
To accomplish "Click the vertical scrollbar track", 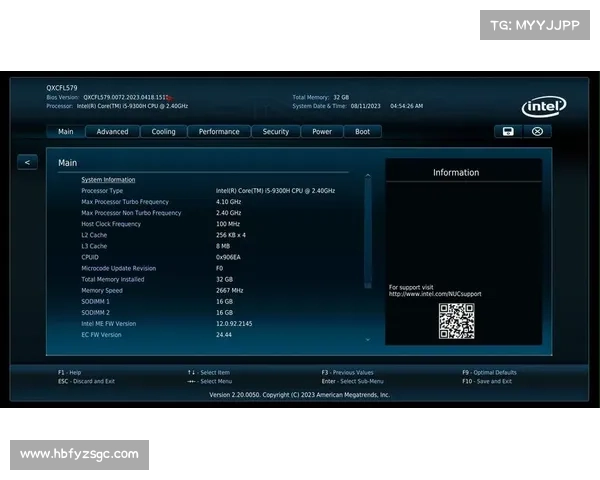I will tap(368, 233).
